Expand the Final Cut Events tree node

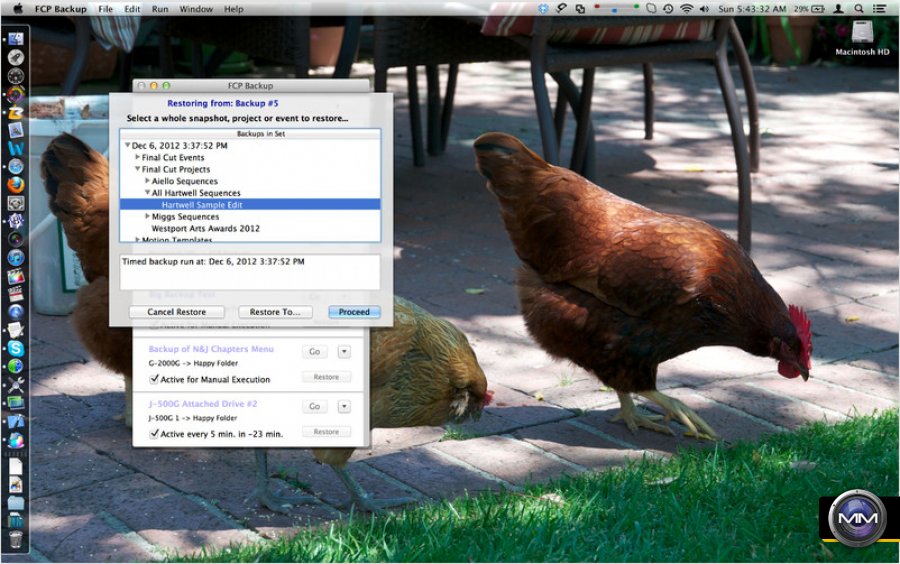pos(138,158)
